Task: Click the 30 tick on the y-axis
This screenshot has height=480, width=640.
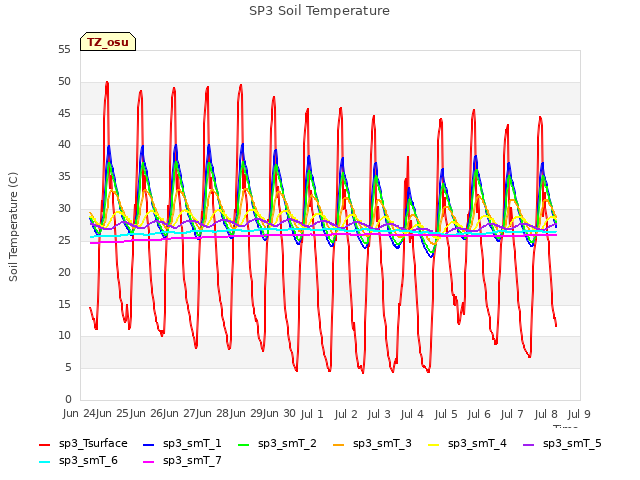Action: [x=64, y=209]
